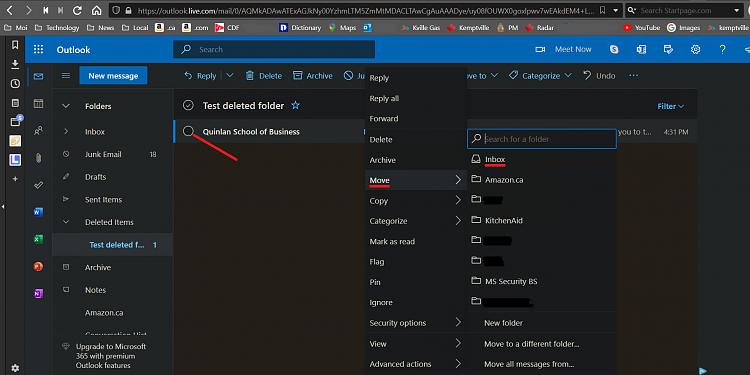
Task: Click the browser back arrow
Action: pos(11,10)
